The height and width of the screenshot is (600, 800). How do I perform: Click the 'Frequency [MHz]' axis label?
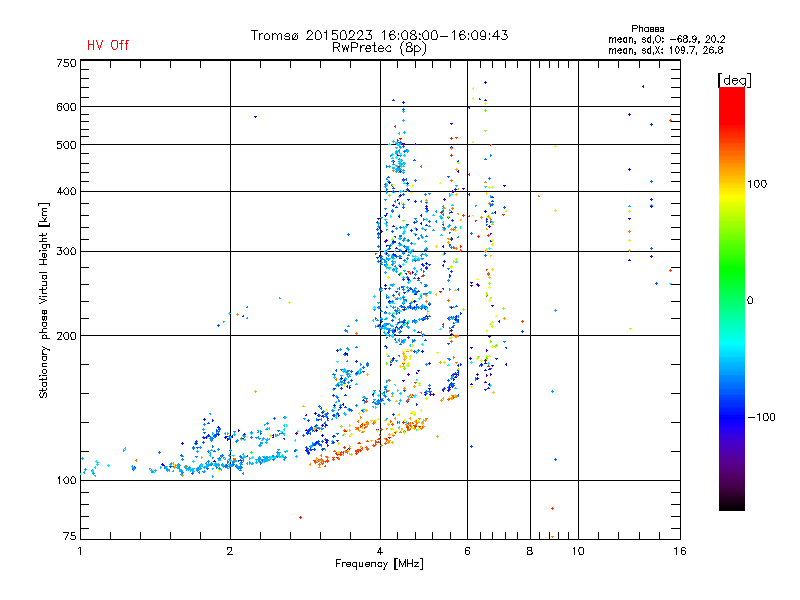(x=379, y=564)
